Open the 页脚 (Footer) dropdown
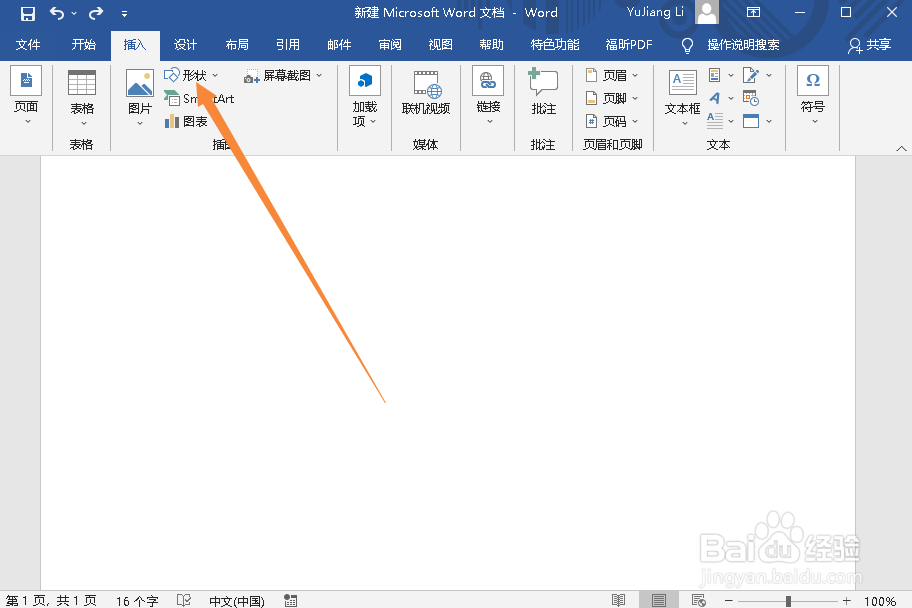 612,98
